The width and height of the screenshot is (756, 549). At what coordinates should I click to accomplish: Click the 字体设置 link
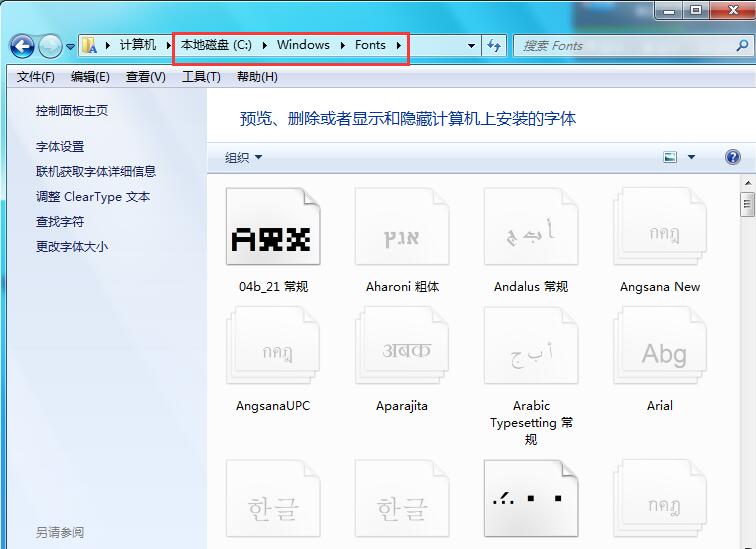coord(60,146)
